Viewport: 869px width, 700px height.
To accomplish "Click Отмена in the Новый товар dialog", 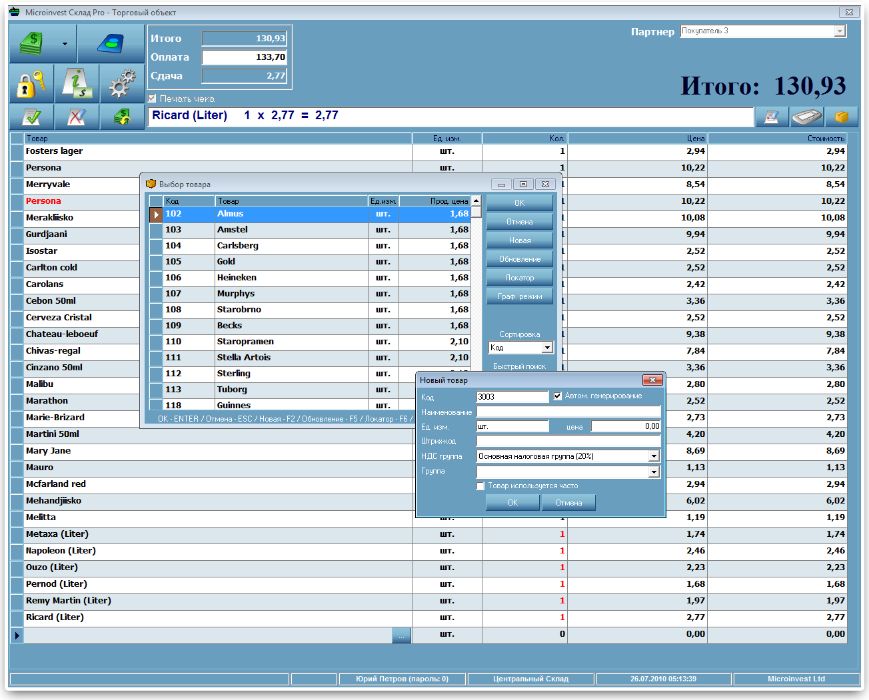I will [569, 503].
